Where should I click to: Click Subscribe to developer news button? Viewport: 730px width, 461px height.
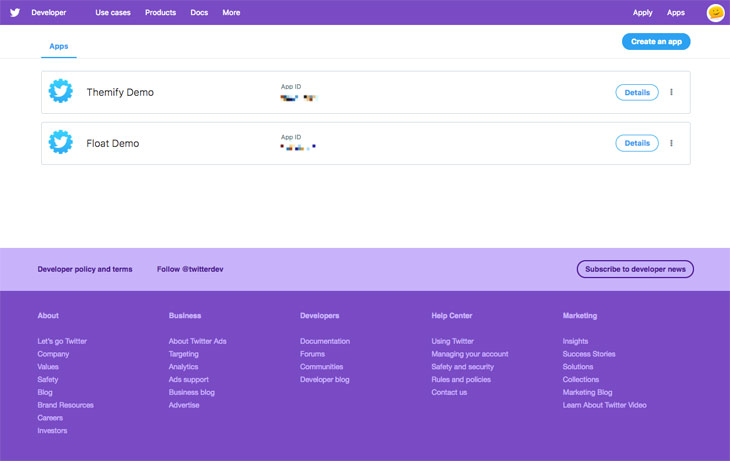(635, 269)
